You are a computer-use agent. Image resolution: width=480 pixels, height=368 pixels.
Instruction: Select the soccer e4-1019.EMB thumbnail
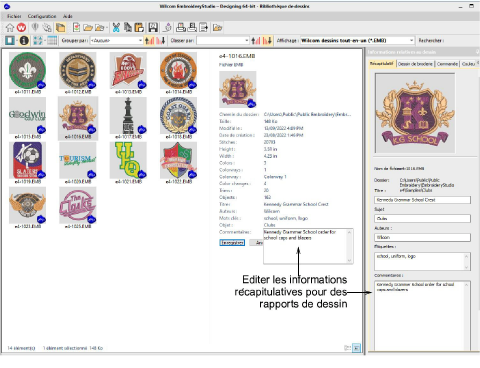click(27, 163)
